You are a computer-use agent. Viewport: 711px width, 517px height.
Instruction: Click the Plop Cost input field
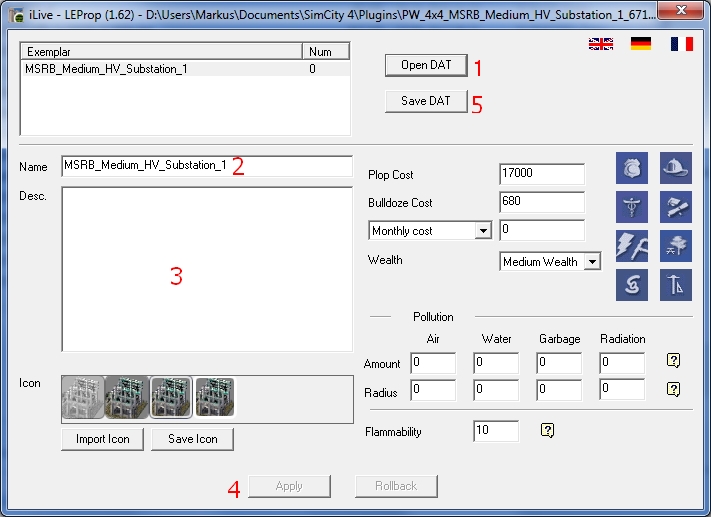541,174
